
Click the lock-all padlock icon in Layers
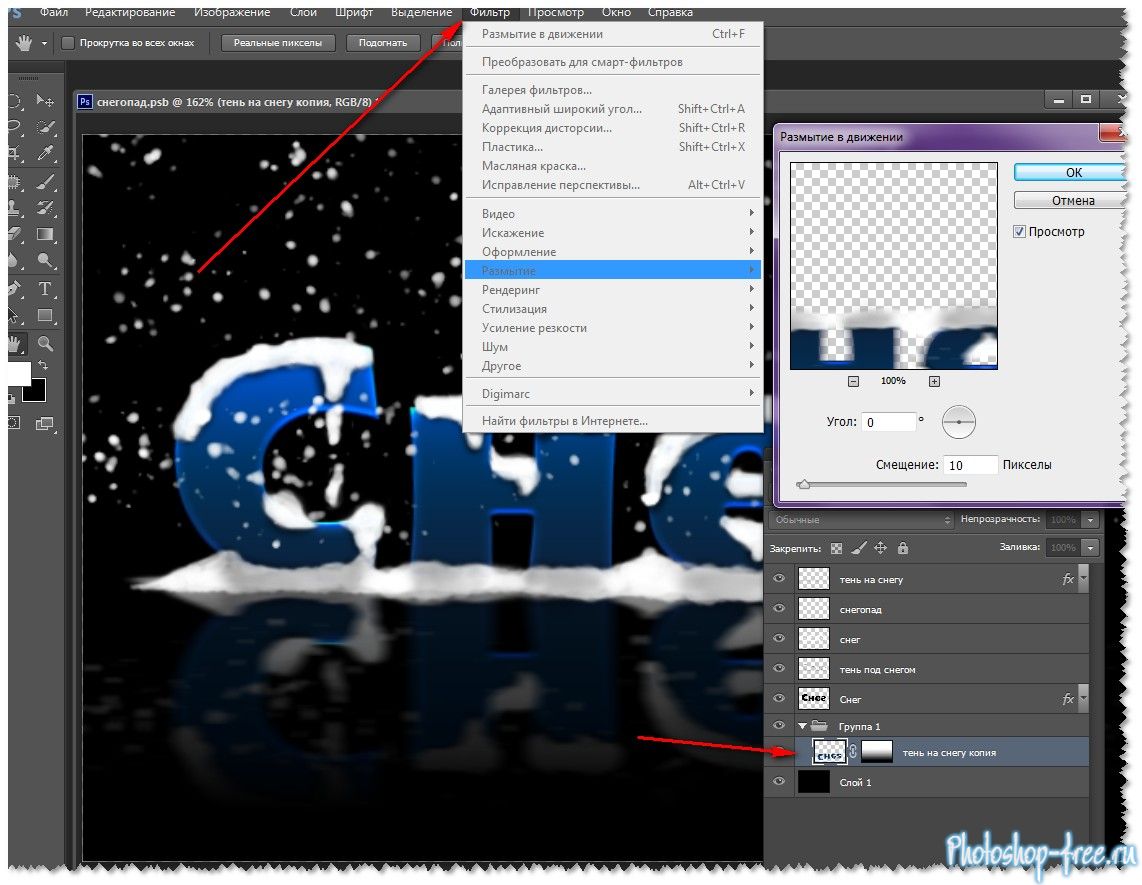[903, 548]
